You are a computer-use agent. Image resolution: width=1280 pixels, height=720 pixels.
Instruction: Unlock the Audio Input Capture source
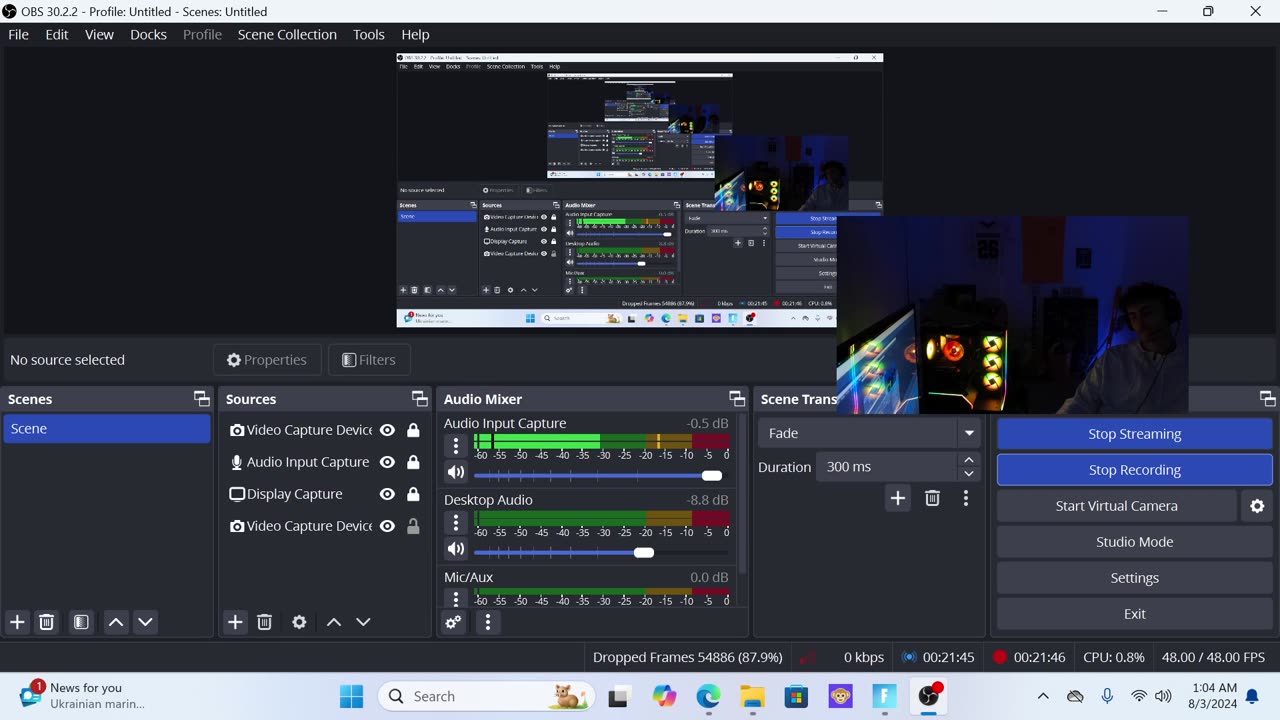413,462
